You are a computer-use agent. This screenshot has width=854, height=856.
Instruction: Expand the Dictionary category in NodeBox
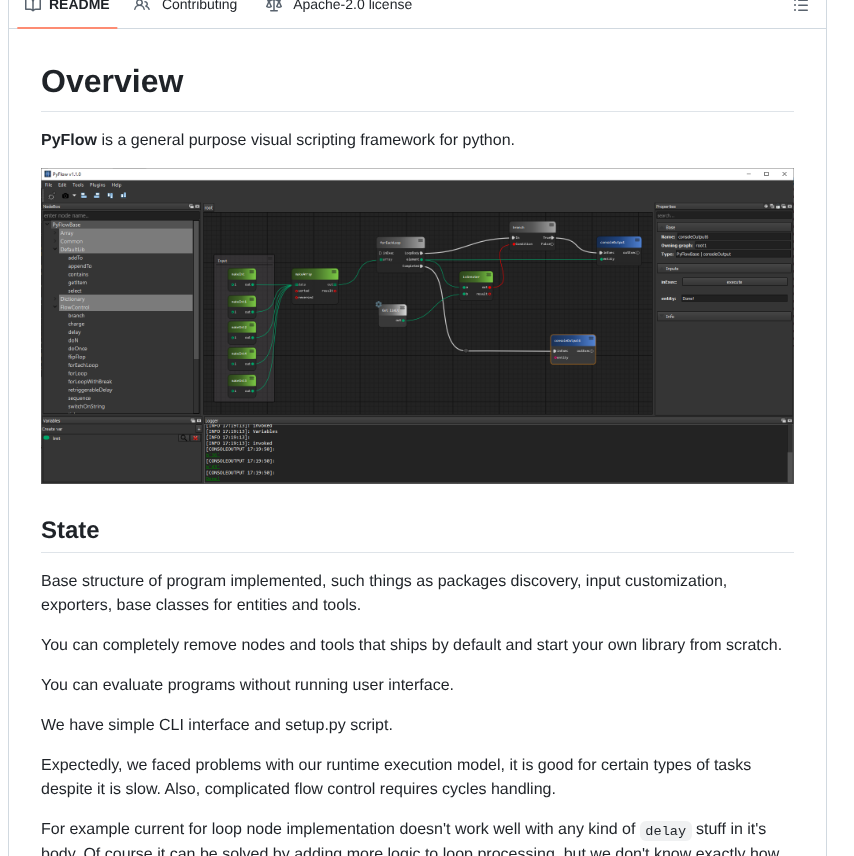tap(55, 299)
